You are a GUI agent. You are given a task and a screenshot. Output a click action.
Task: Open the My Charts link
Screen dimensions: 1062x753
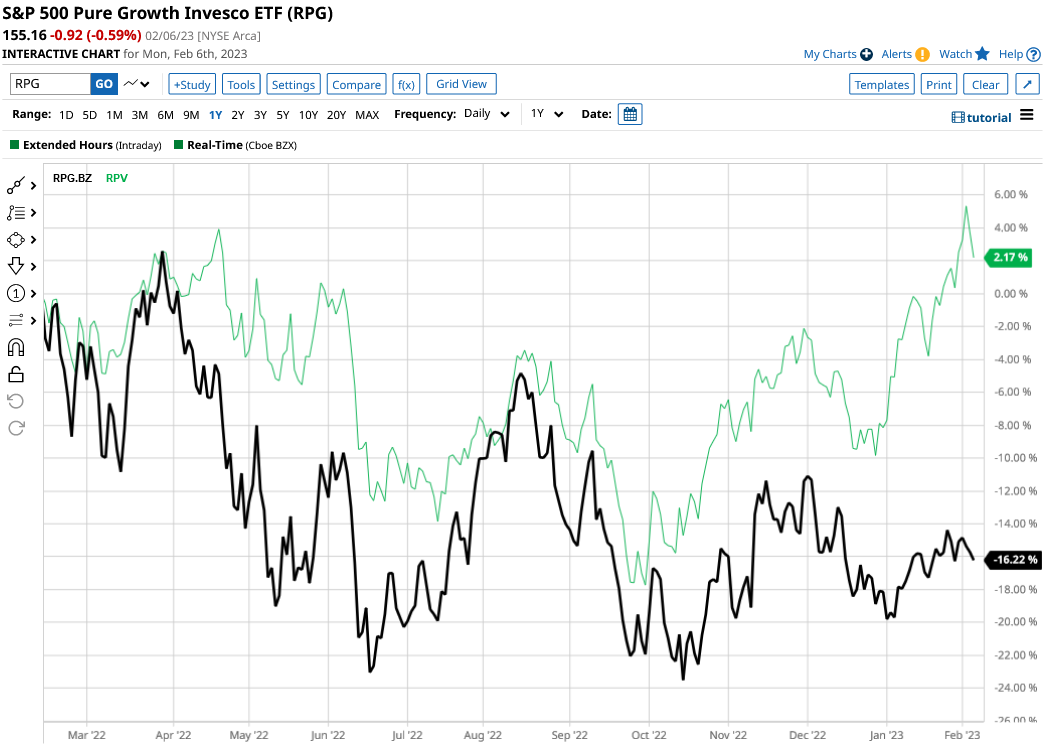(830, 54)
